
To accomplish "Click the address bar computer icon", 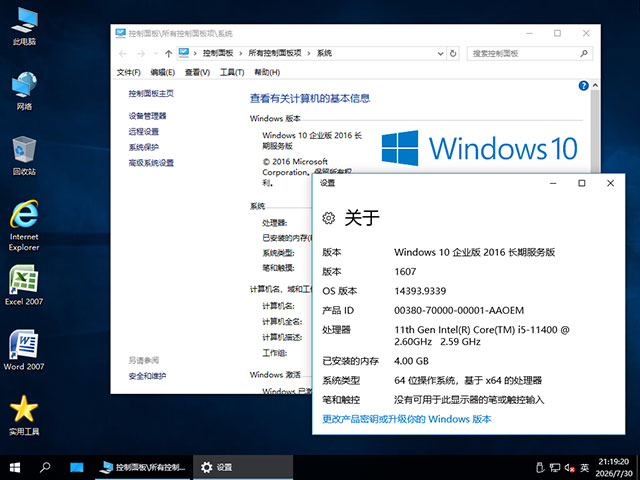I will pyautogui.click(x=184, y=53).
